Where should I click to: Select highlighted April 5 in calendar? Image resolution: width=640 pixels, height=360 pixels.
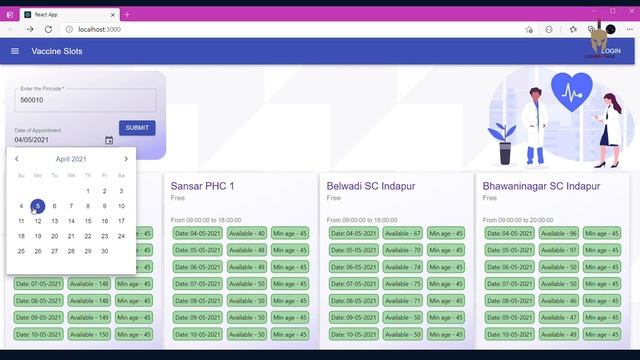[x=38, y=206]
